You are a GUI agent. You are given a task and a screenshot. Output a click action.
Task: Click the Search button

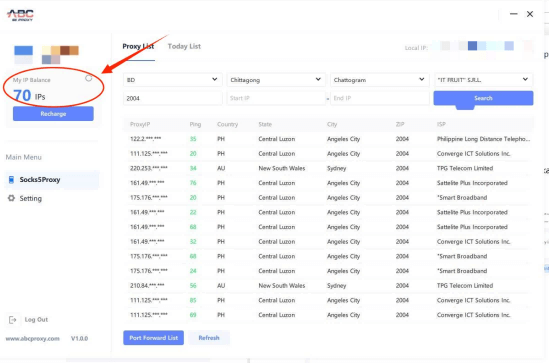coord(483,98)
